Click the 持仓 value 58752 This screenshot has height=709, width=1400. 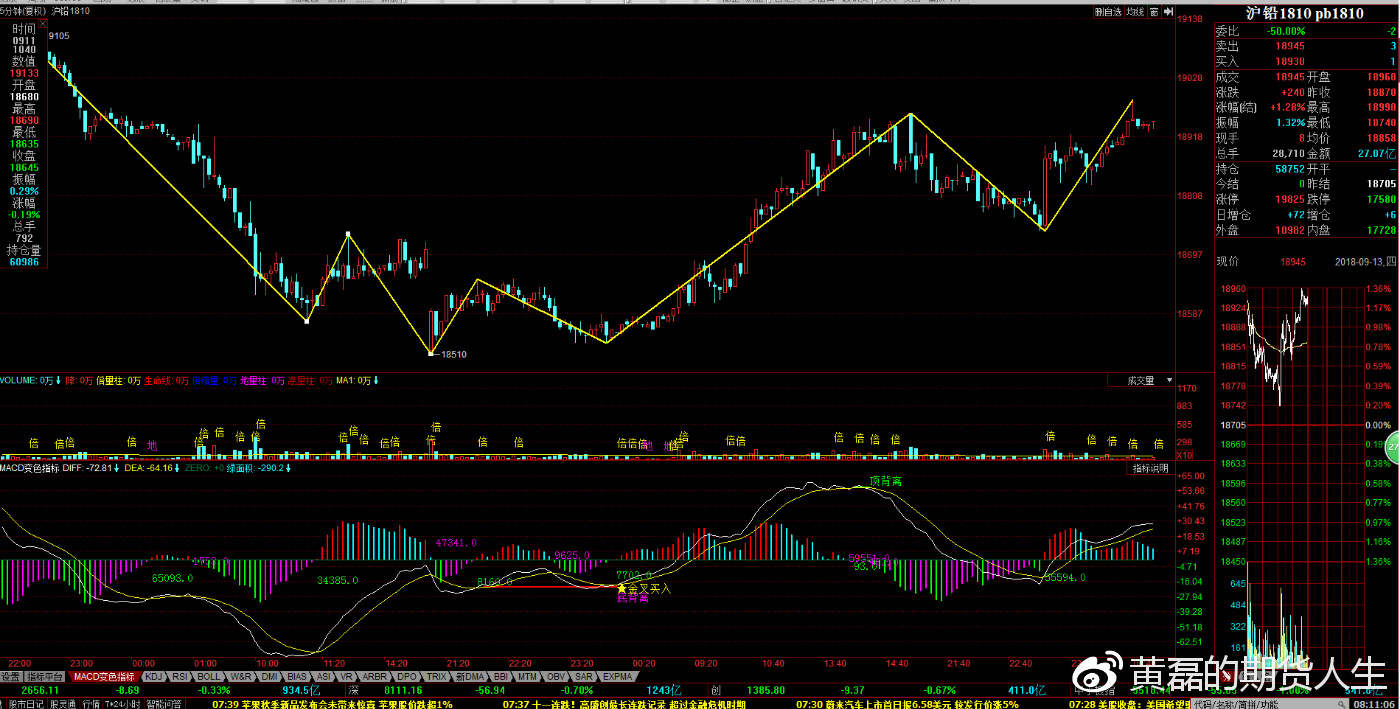pos(1290,169)
